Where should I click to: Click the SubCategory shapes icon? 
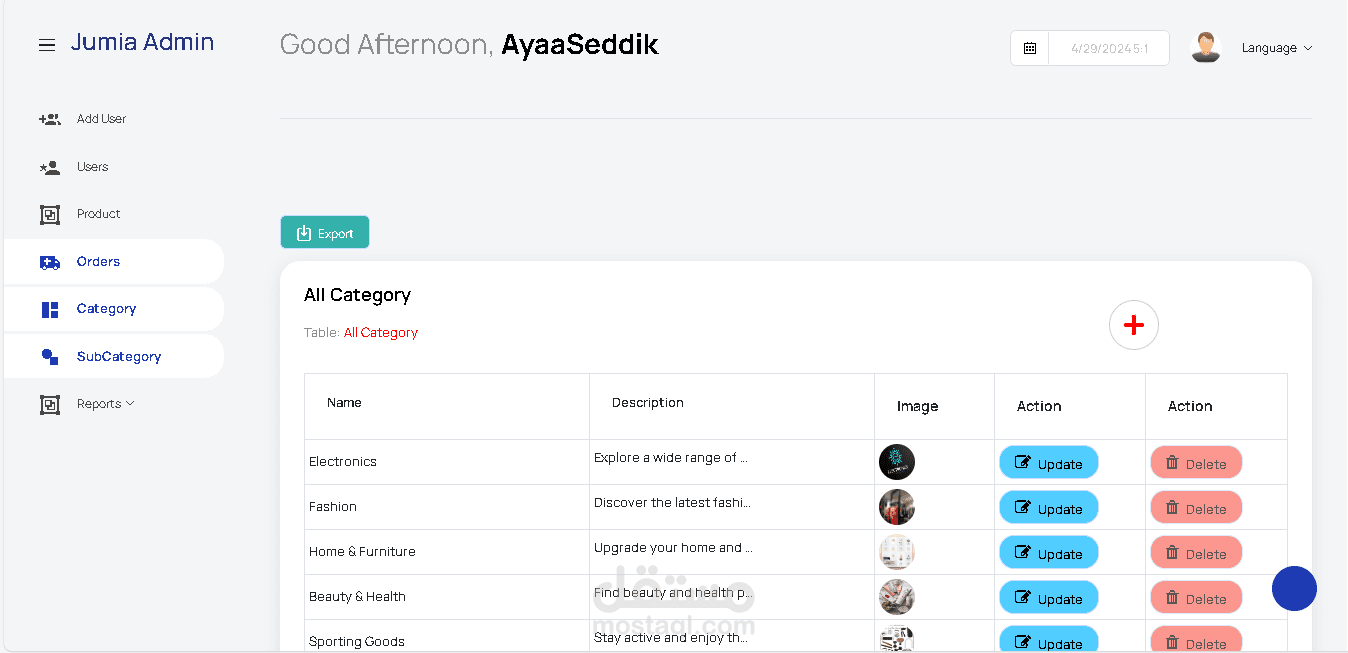click(50, 357)
